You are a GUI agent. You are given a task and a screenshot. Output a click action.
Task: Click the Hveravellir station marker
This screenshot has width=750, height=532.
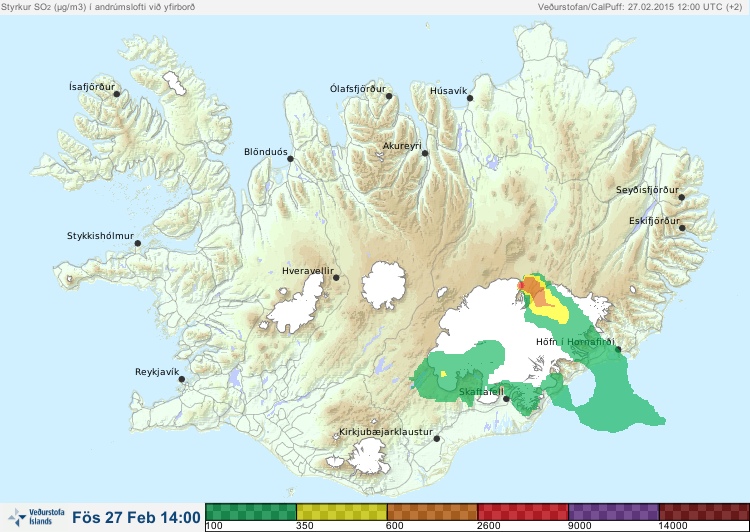point(336,277)
